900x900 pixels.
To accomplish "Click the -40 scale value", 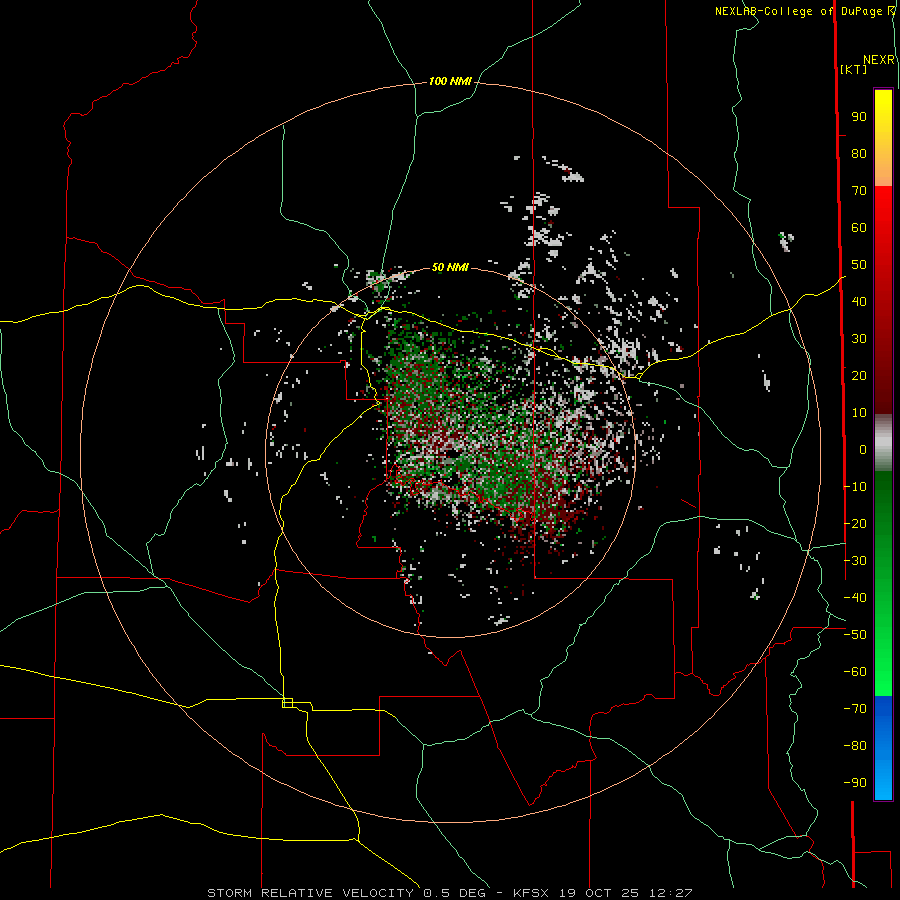I will click(x=855, y=598).
